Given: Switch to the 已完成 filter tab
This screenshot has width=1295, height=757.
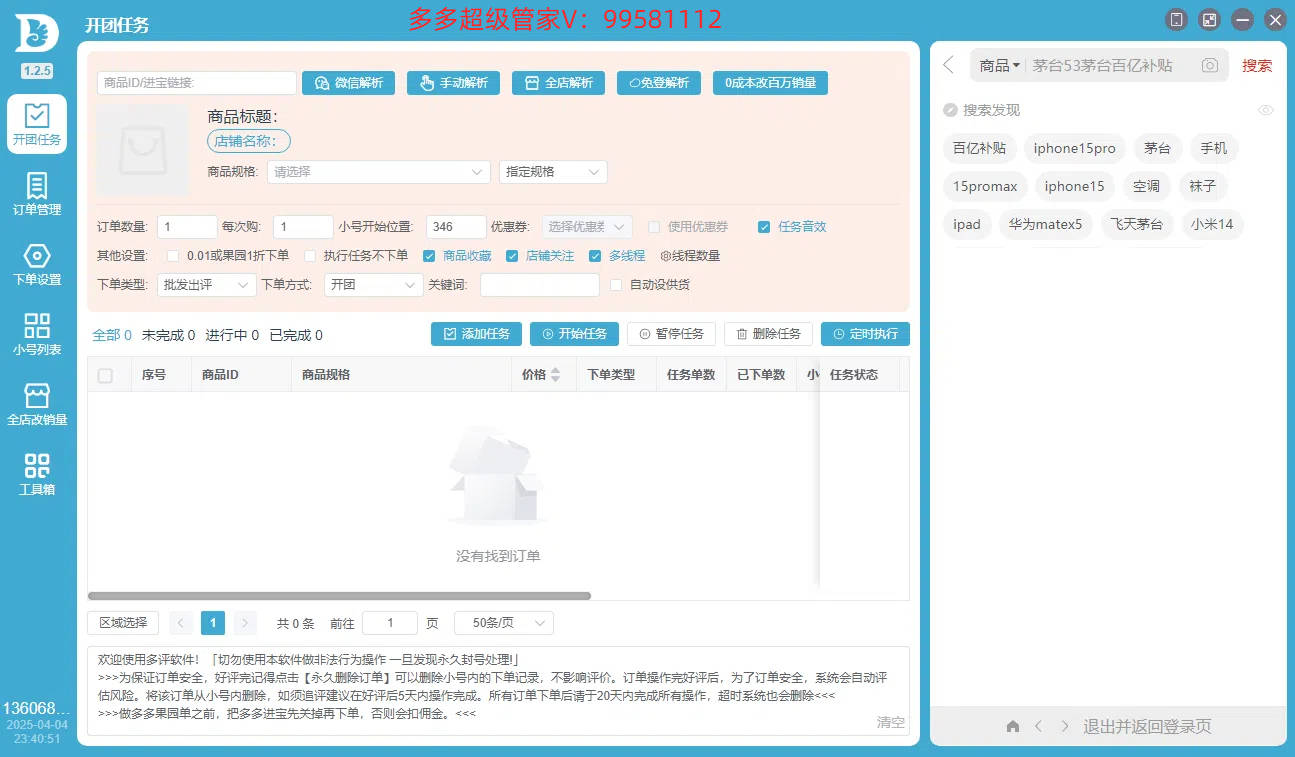Looking at the screenshot, I should (x=296, y=335).
